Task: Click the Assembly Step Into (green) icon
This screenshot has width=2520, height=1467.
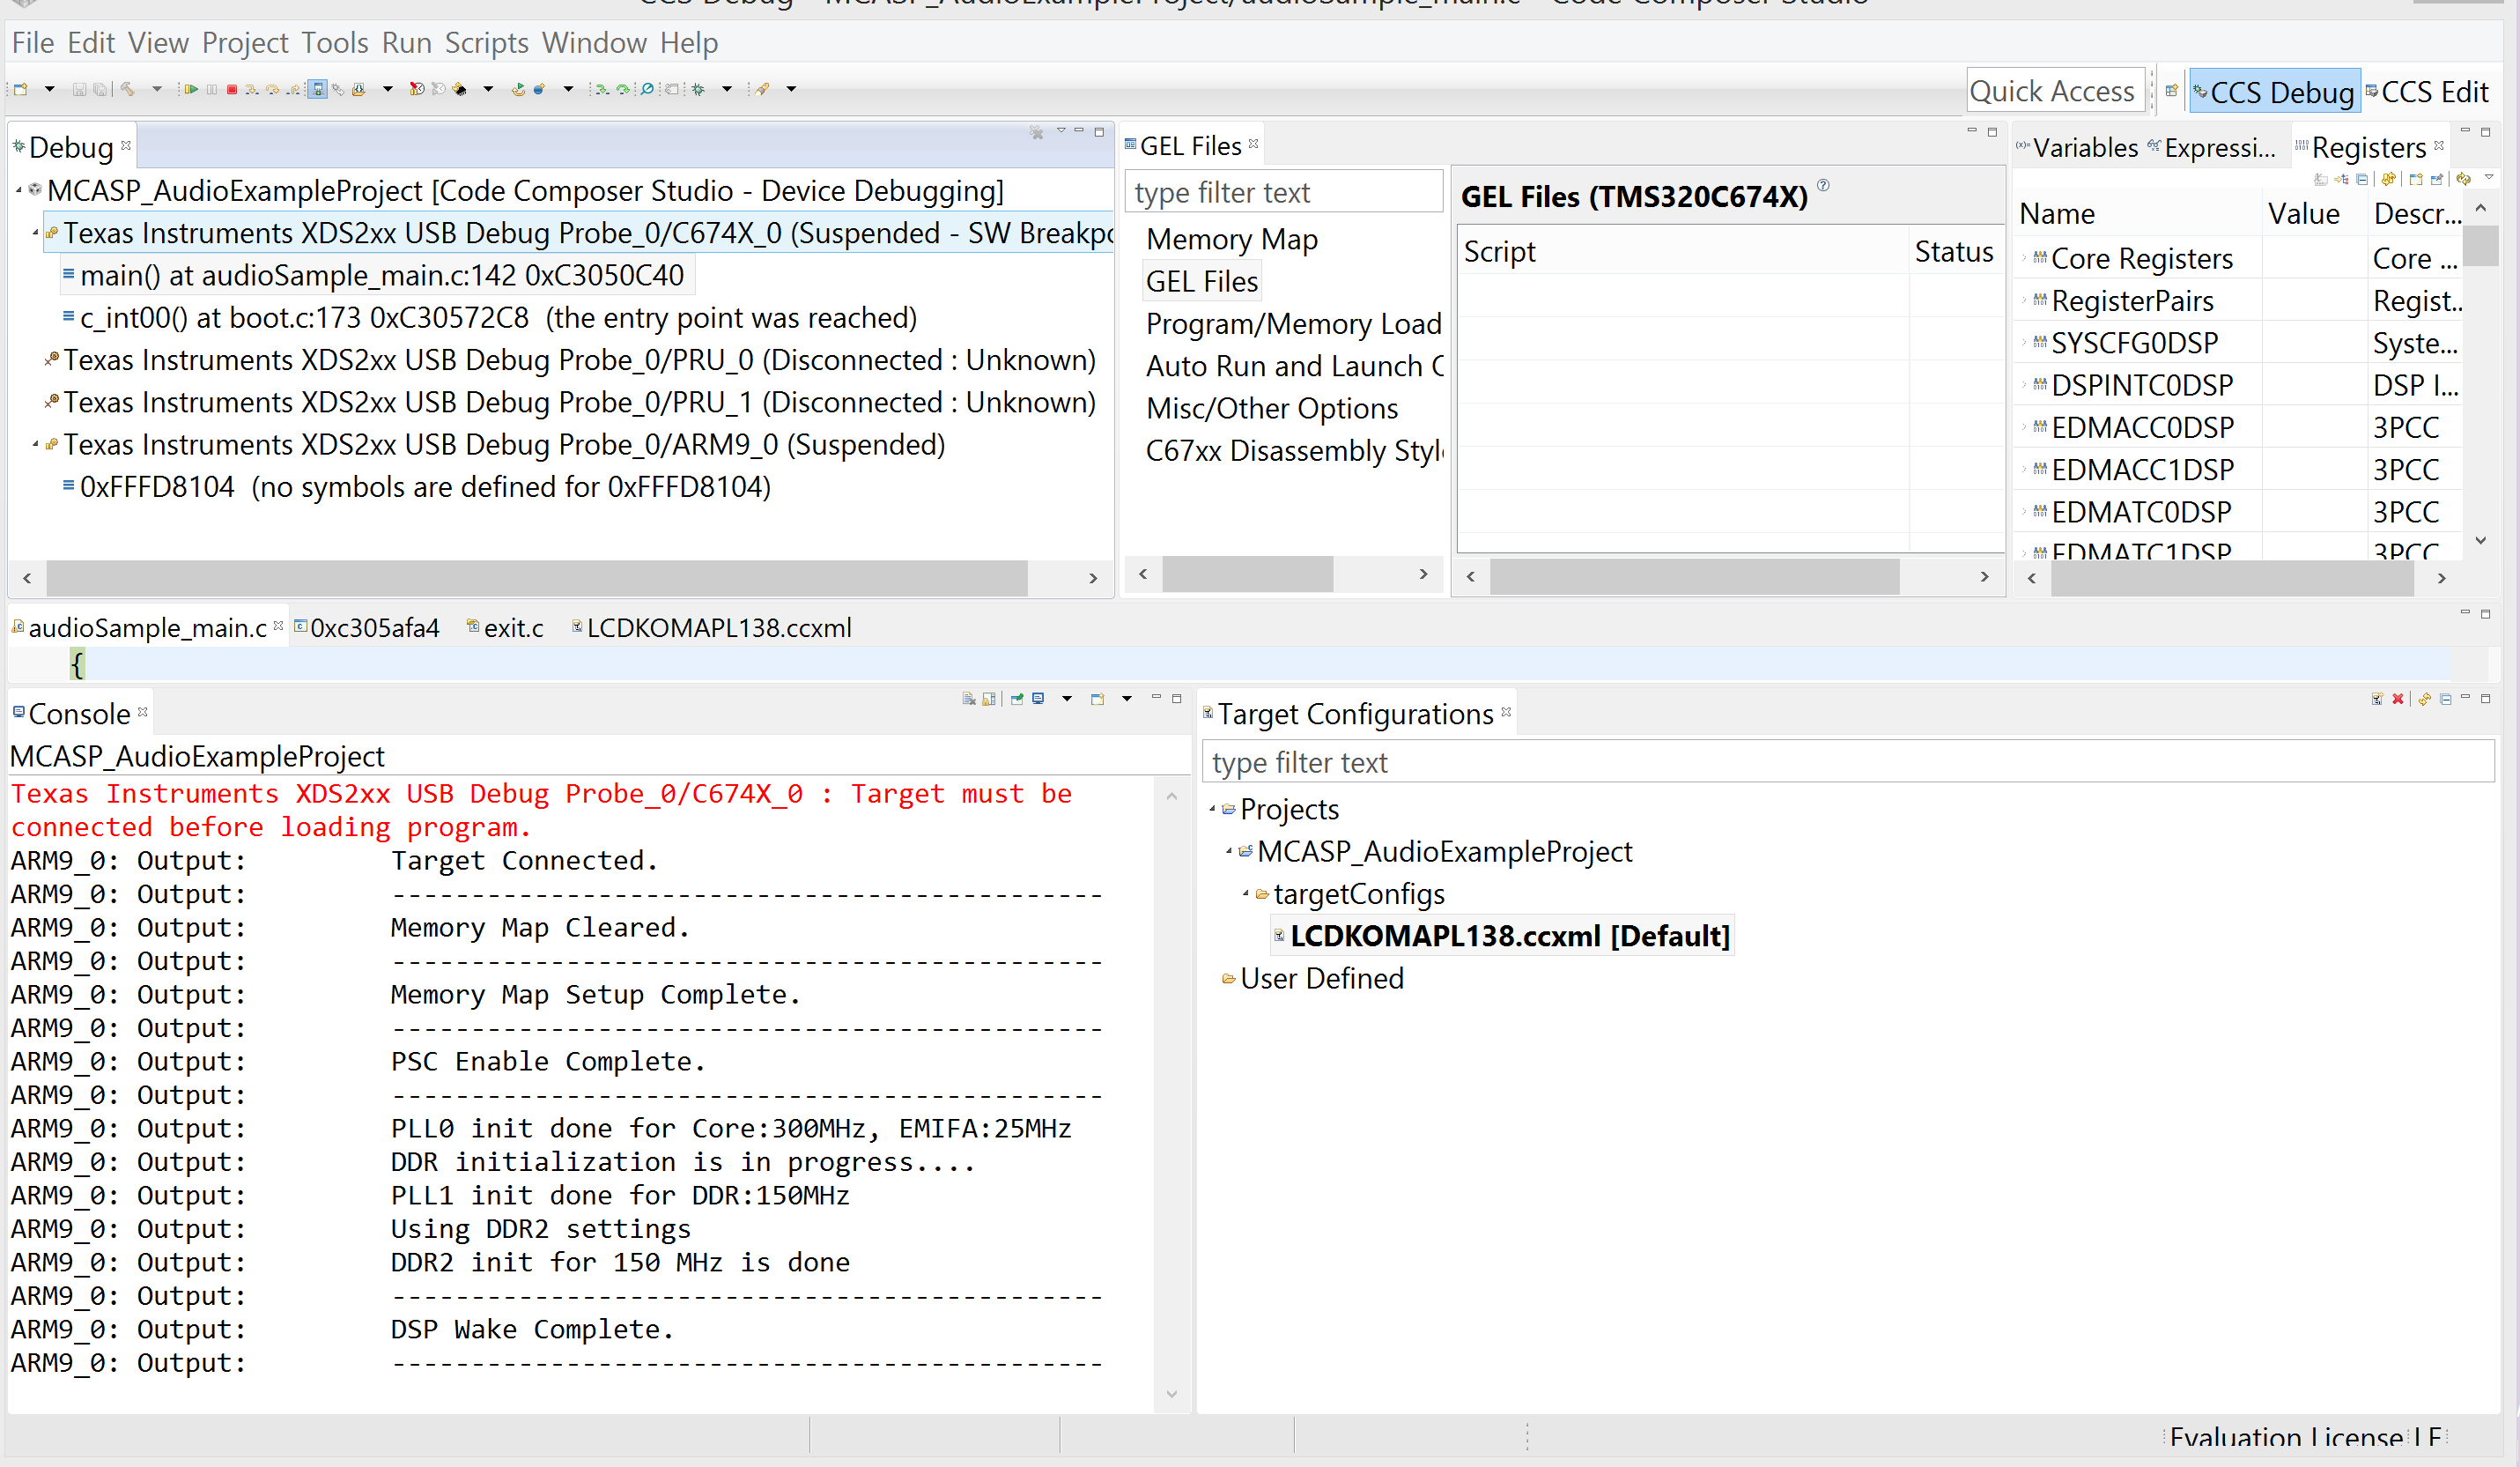Action: pos(602,89)
